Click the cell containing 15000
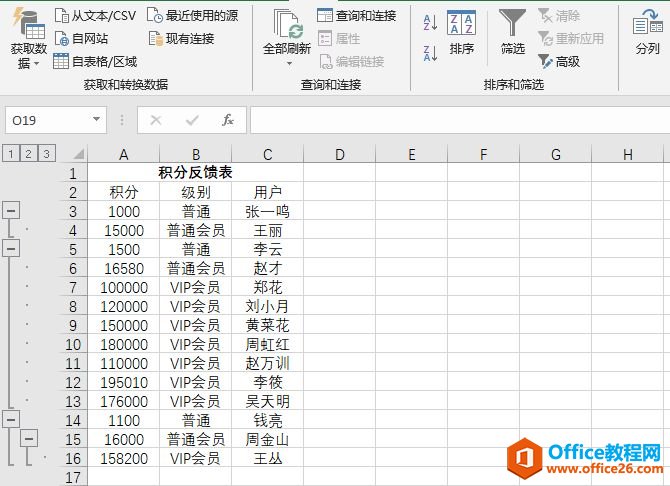The image size is (670, 486). click(123, 230)
